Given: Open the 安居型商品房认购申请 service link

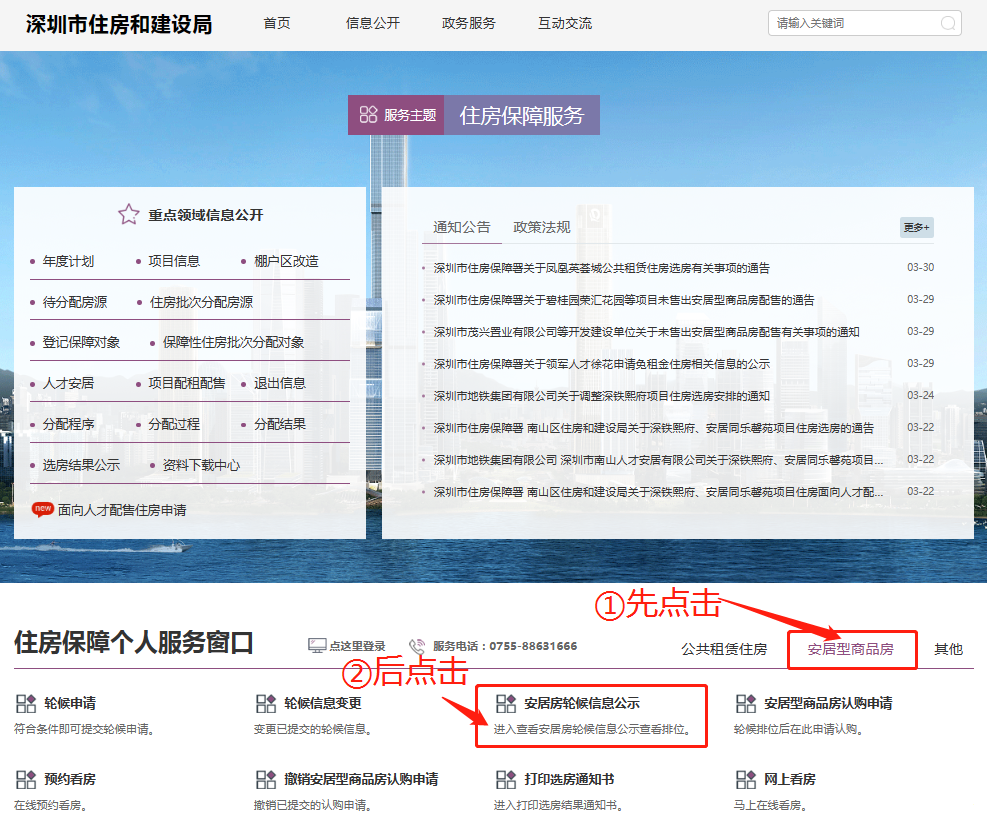Looking at the screenshot, I should [828, 703].
